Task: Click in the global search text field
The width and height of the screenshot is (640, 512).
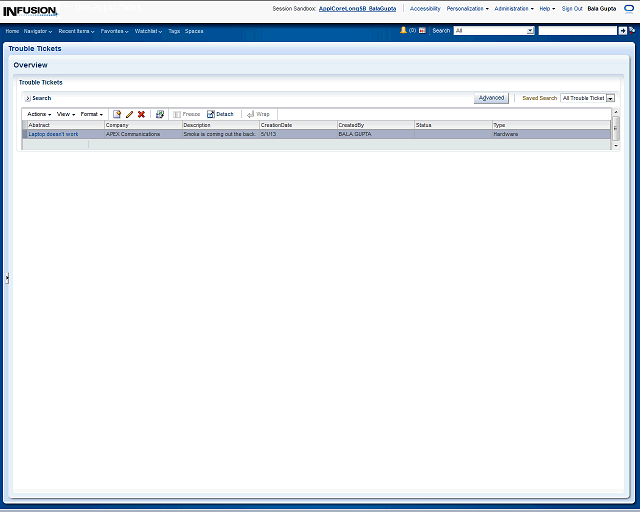Action: click(578, 31)
